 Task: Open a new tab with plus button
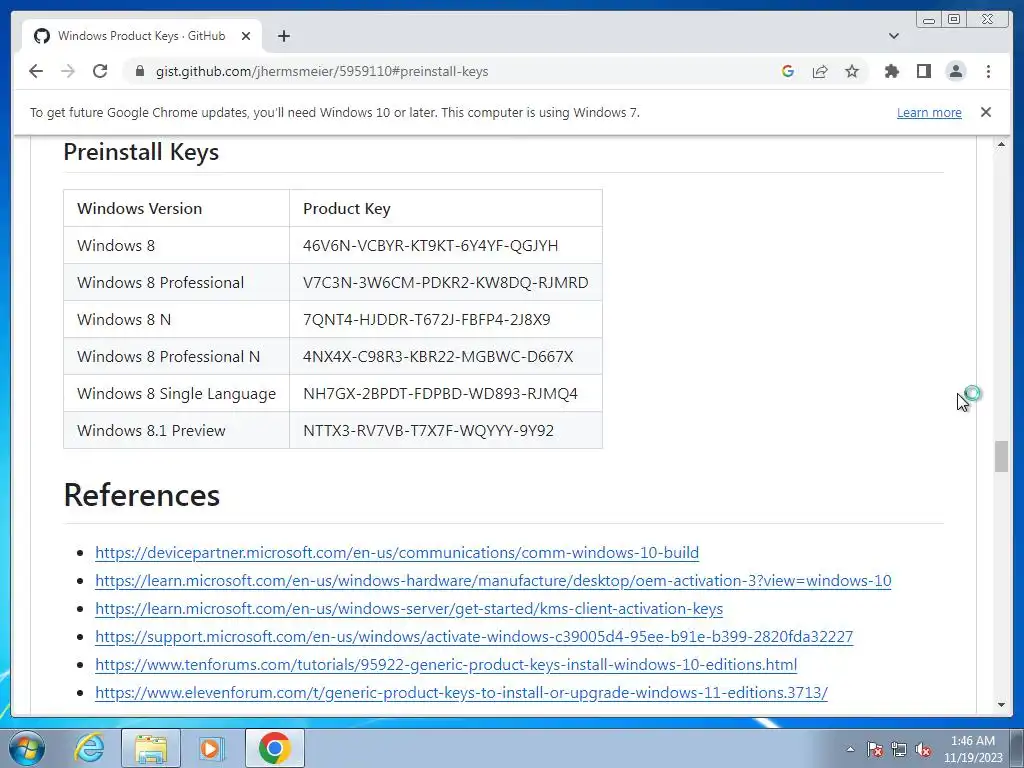pos(283,36)
